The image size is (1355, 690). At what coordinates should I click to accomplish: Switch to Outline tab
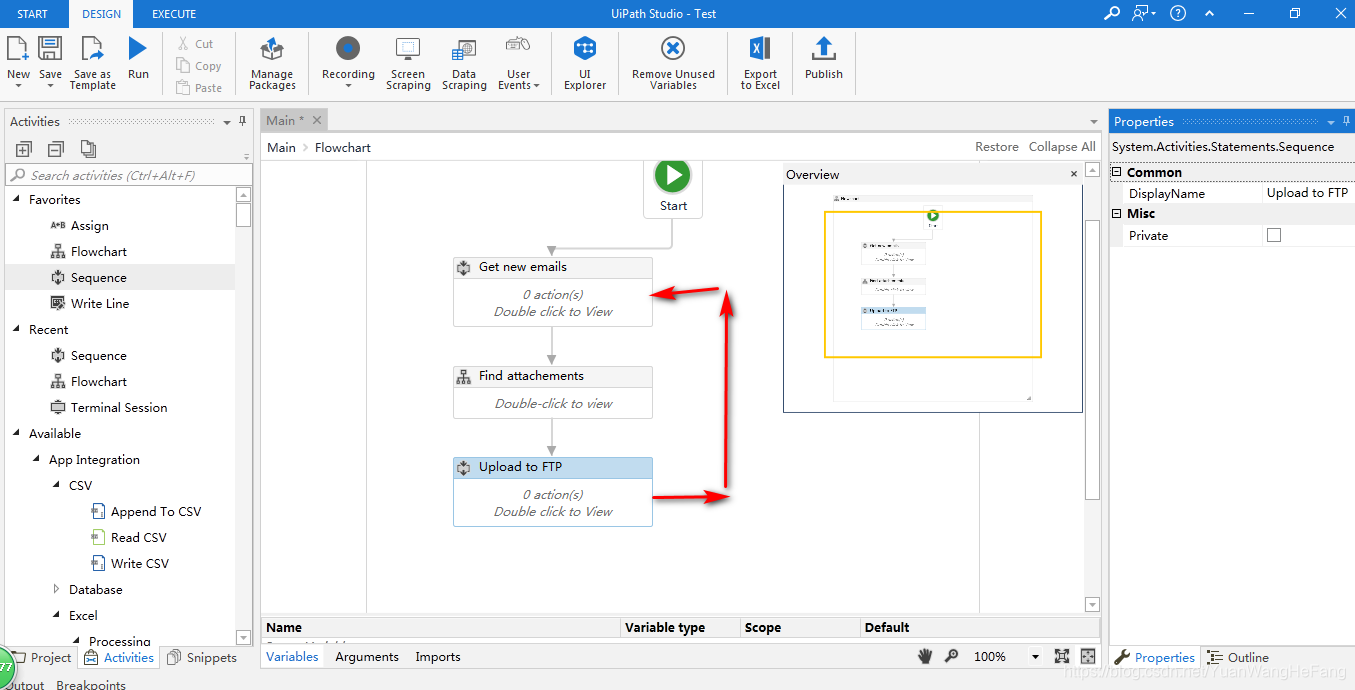click(1238, 657)
